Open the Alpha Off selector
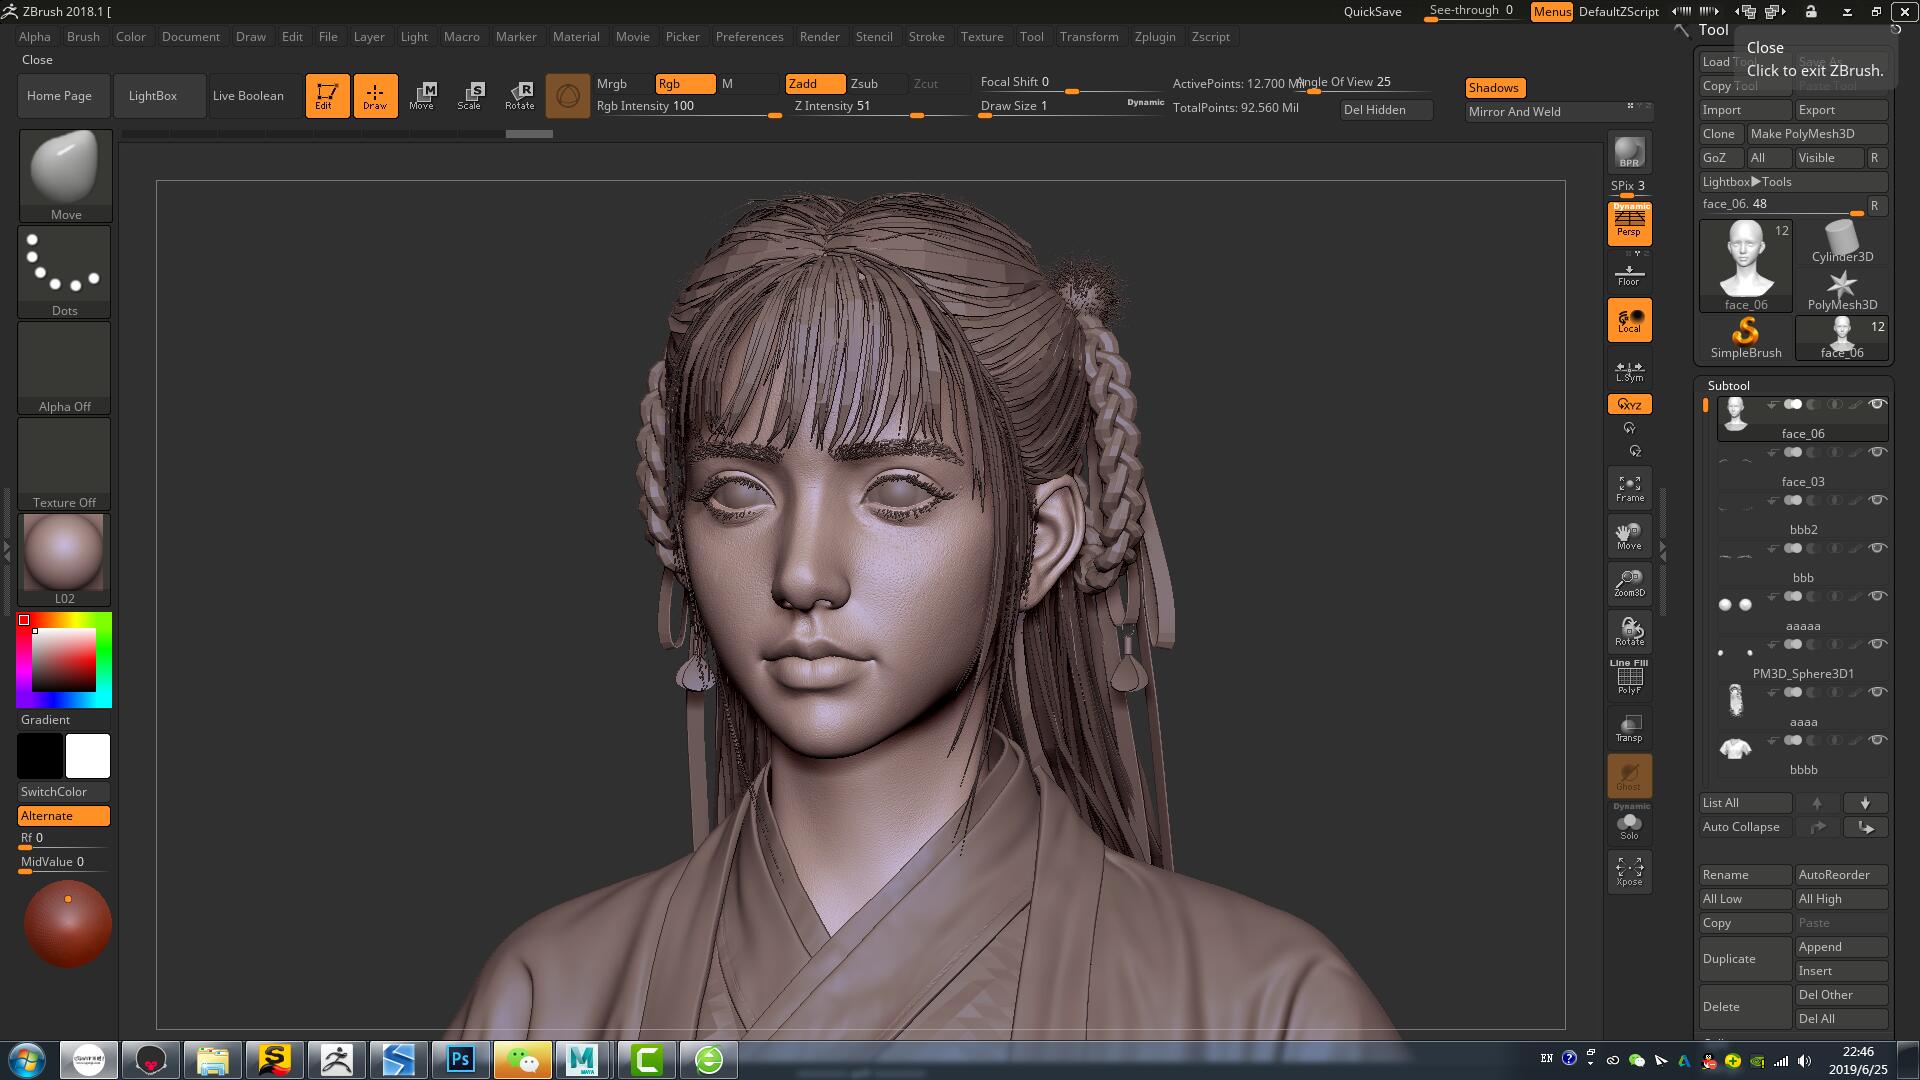This screenshot has width=1920, height=1080. click(x=65, y=368)
